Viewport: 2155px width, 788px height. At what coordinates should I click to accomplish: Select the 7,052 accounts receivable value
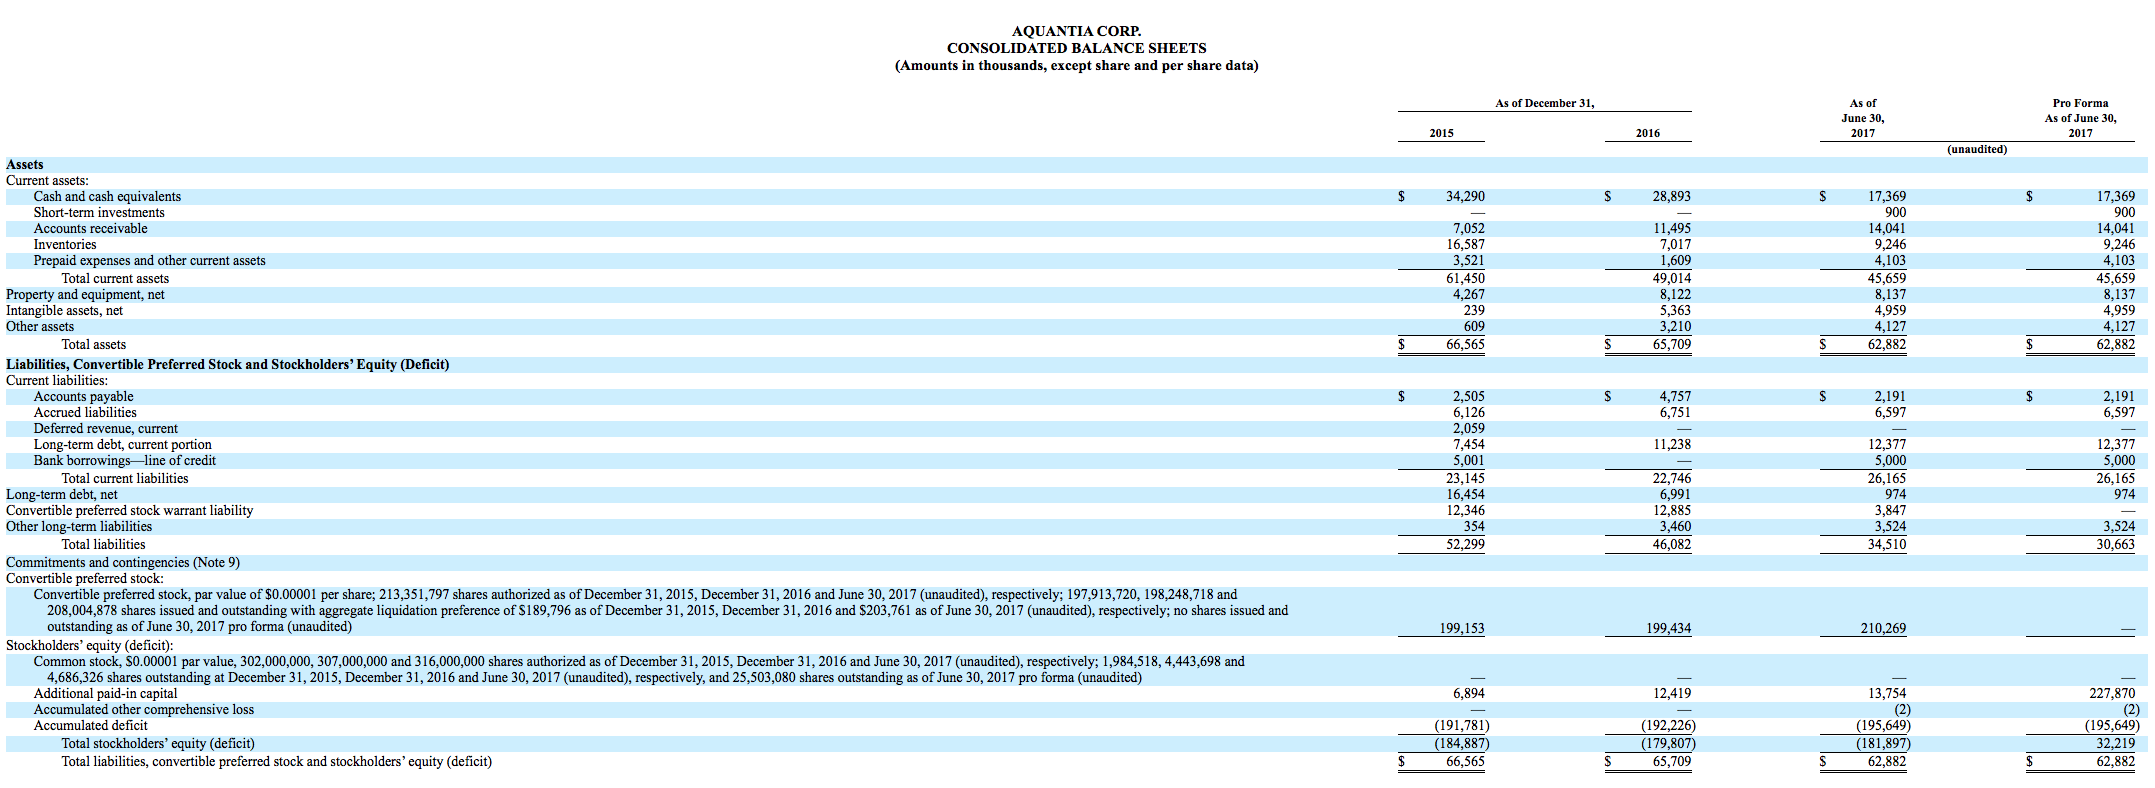(x=1468, y=229)
